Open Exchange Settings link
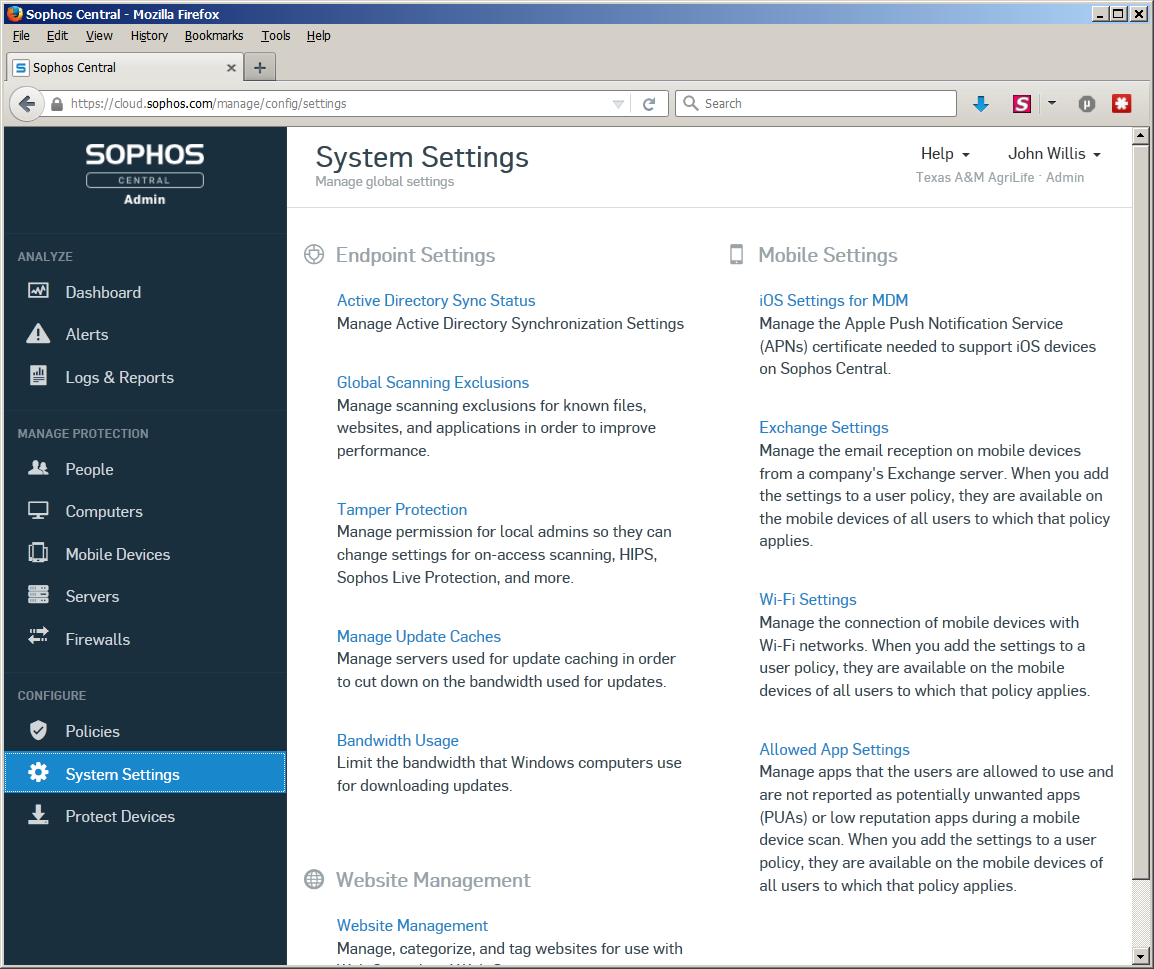1154x969 pixels. [824, 427]
